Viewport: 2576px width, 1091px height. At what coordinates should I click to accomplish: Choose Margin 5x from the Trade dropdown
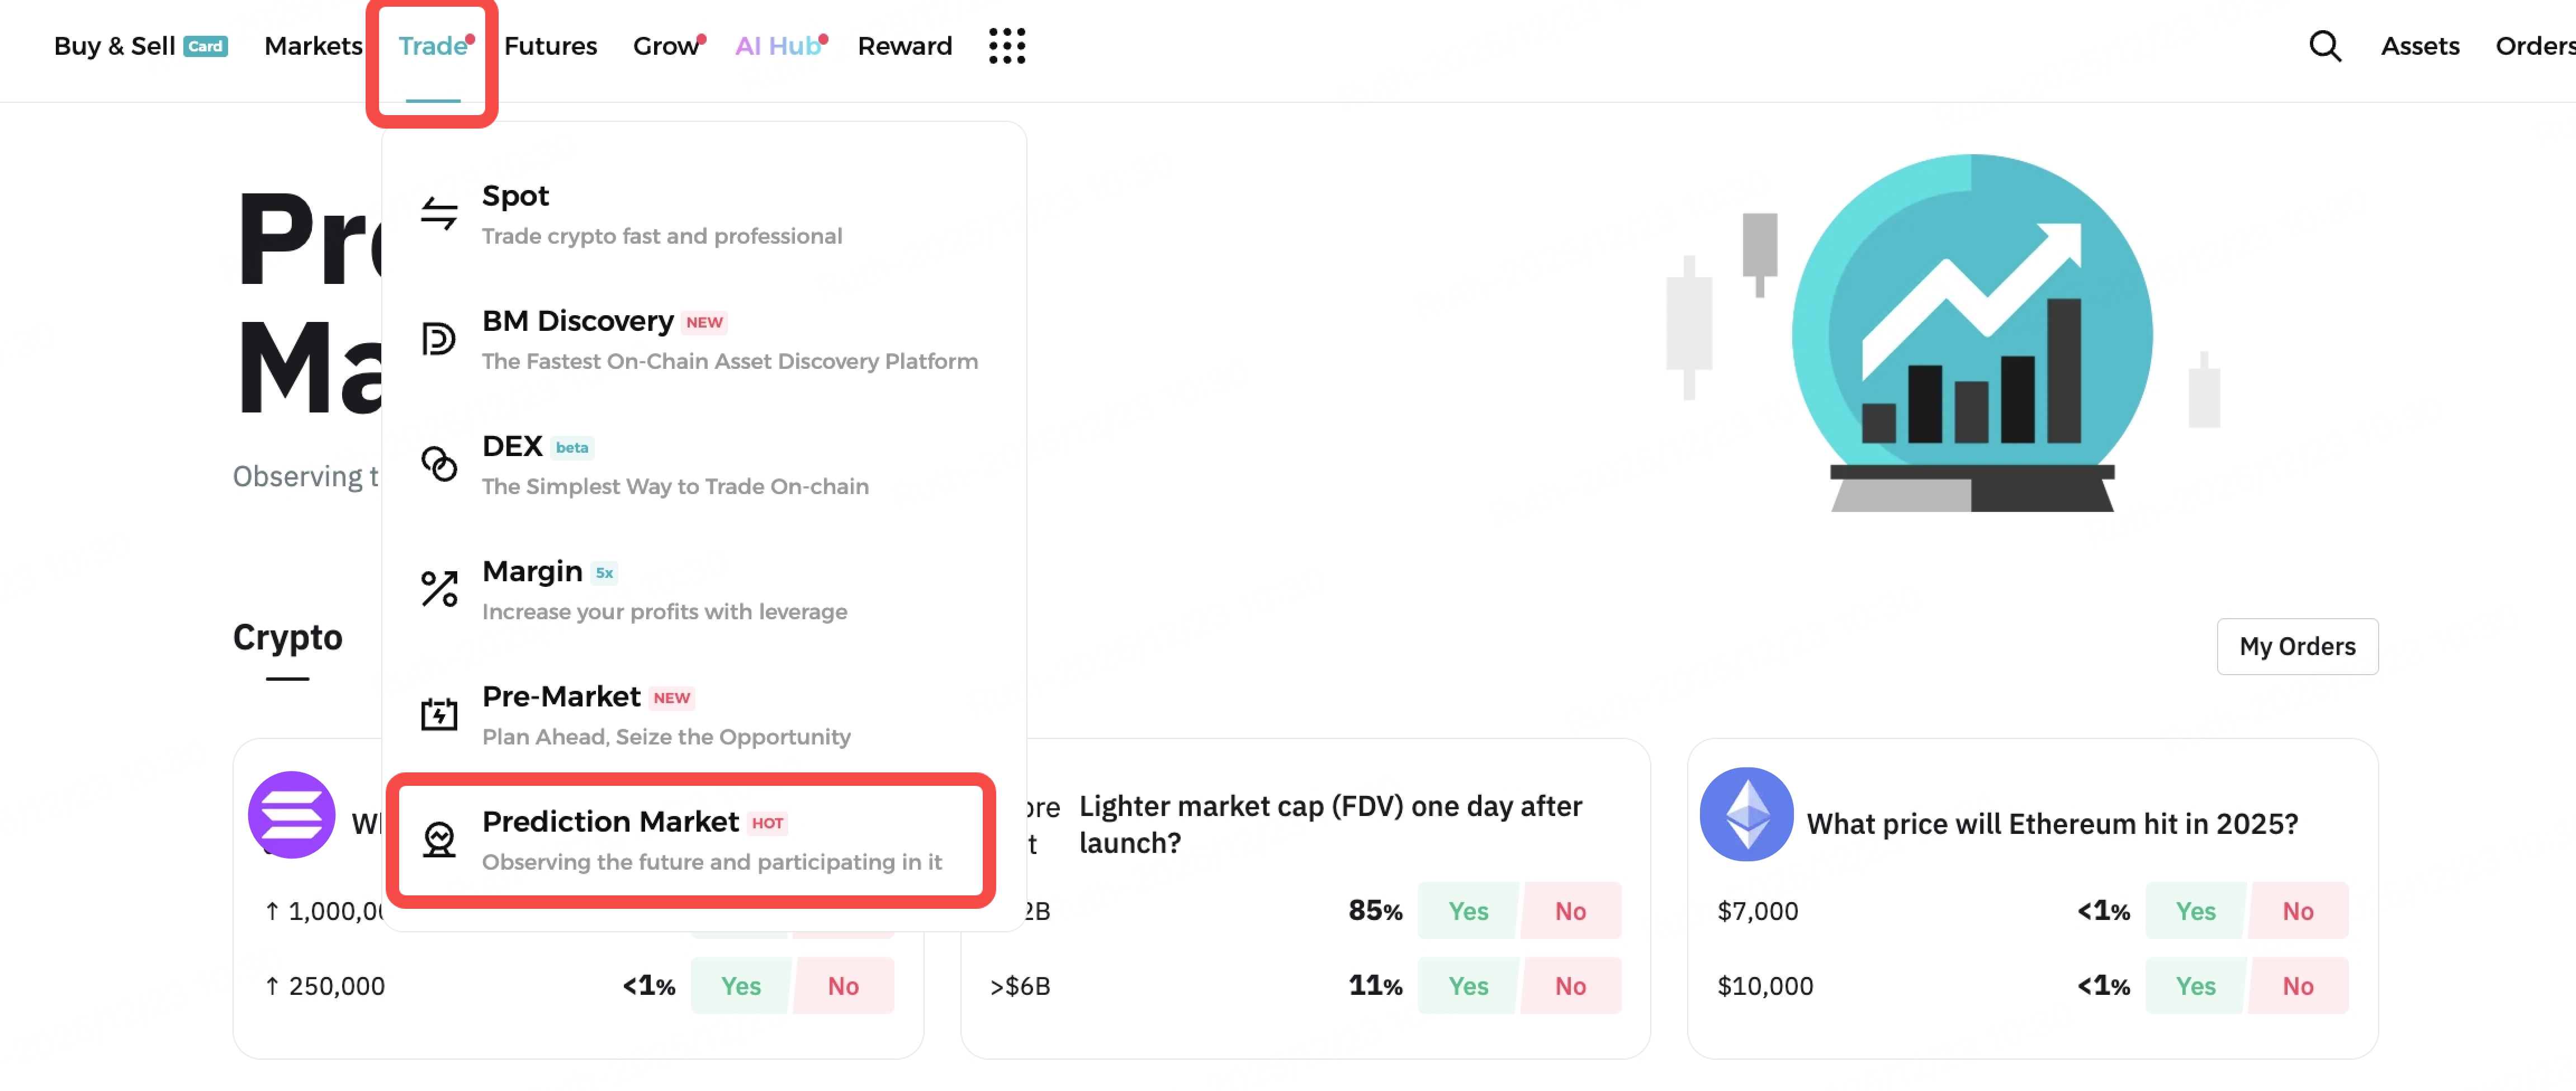click(x=704, y=589)
